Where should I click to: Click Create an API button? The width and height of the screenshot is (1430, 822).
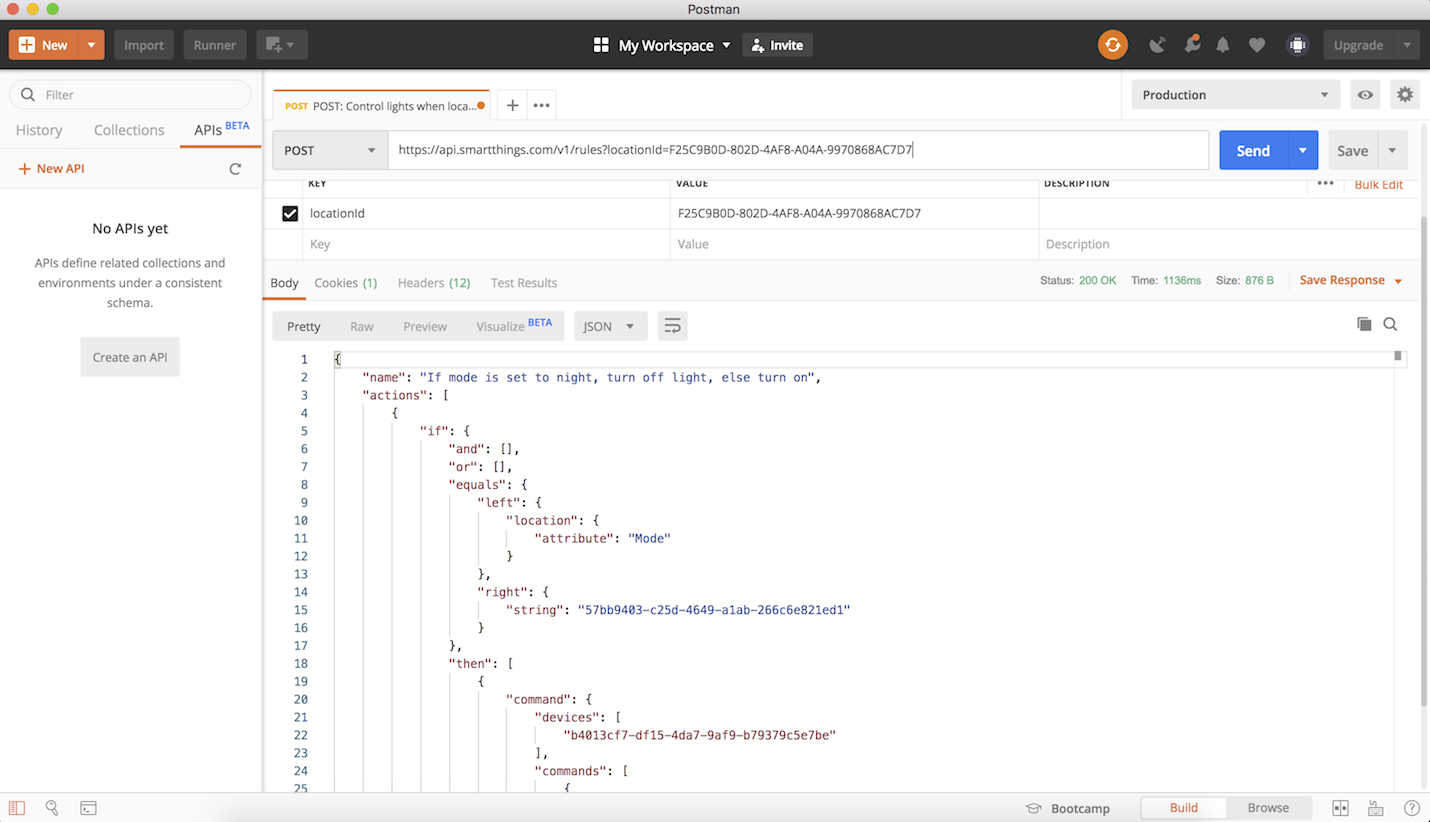(130, 357)
